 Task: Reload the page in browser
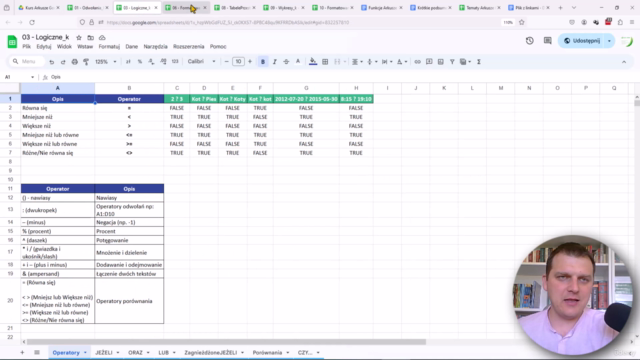(x=32, y=22)
